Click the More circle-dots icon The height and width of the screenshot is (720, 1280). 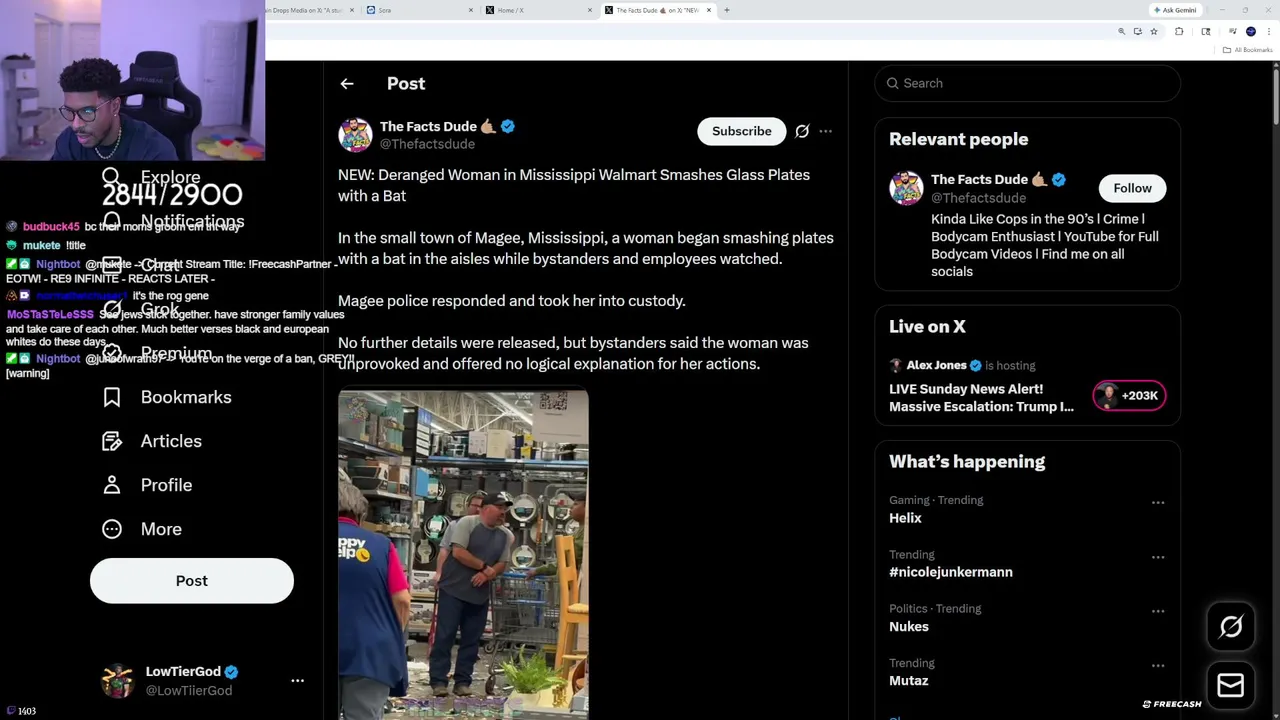pyautogui.click(x=112, y=529)
